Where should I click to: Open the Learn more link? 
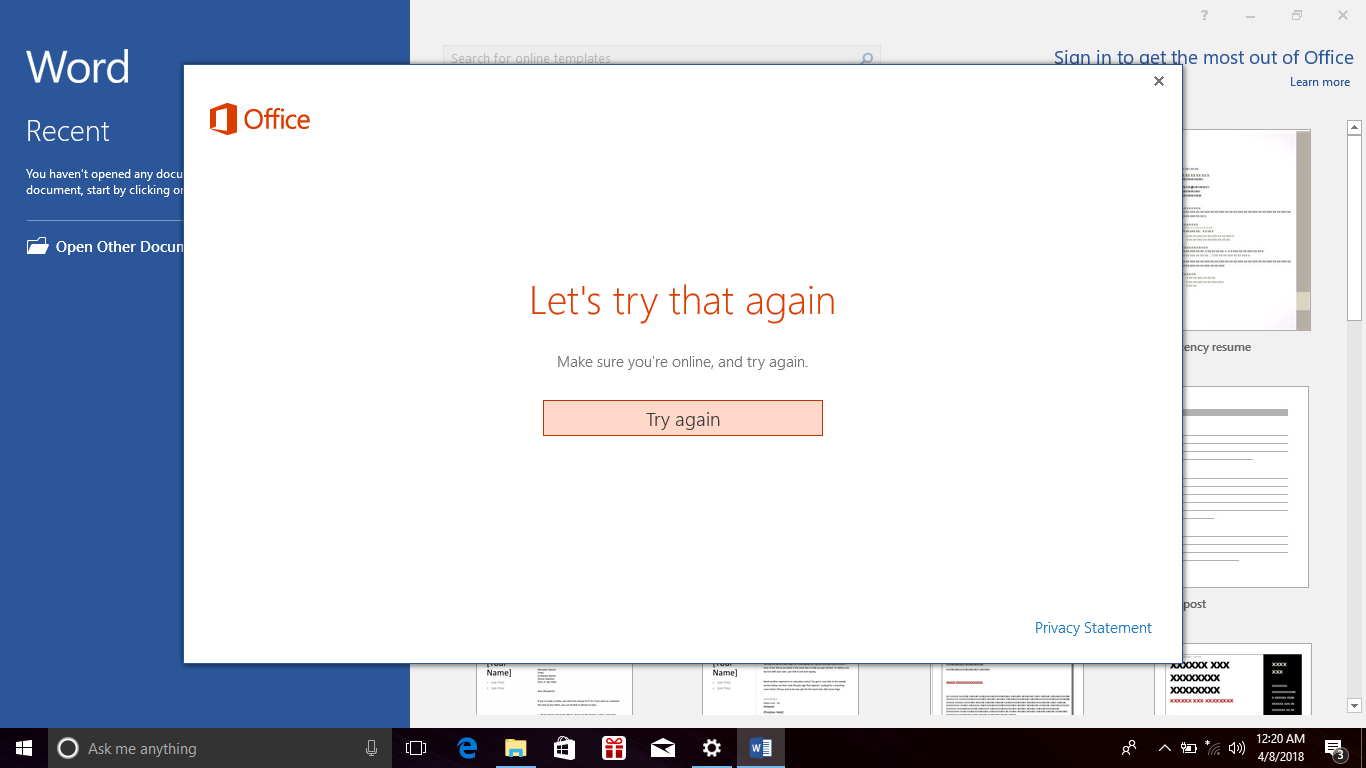pyautogui.click(x=1320, y=82)
